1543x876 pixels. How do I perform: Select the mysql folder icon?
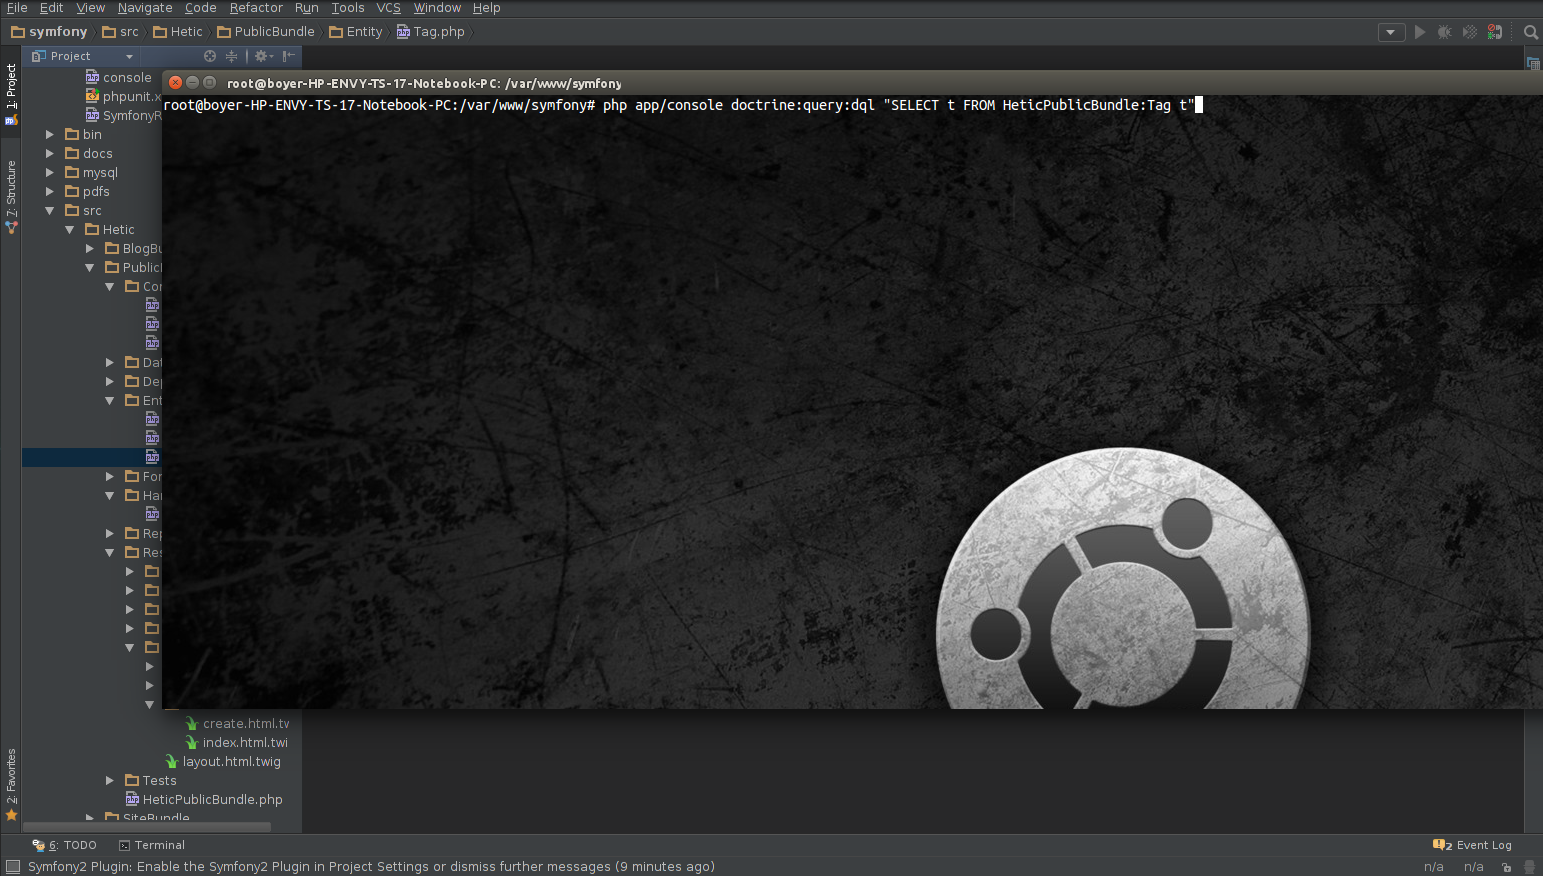coord(72,172)
